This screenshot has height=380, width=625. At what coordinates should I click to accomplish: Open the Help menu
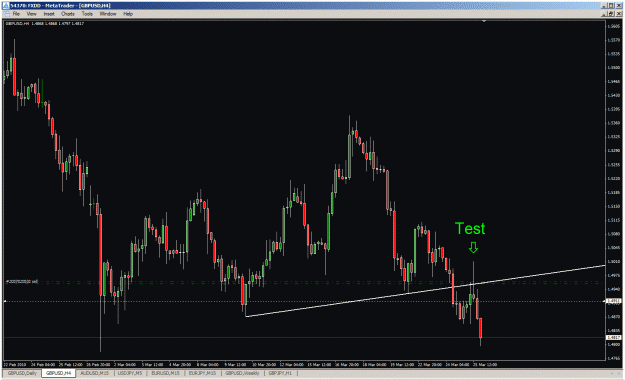tap(128, 14)
